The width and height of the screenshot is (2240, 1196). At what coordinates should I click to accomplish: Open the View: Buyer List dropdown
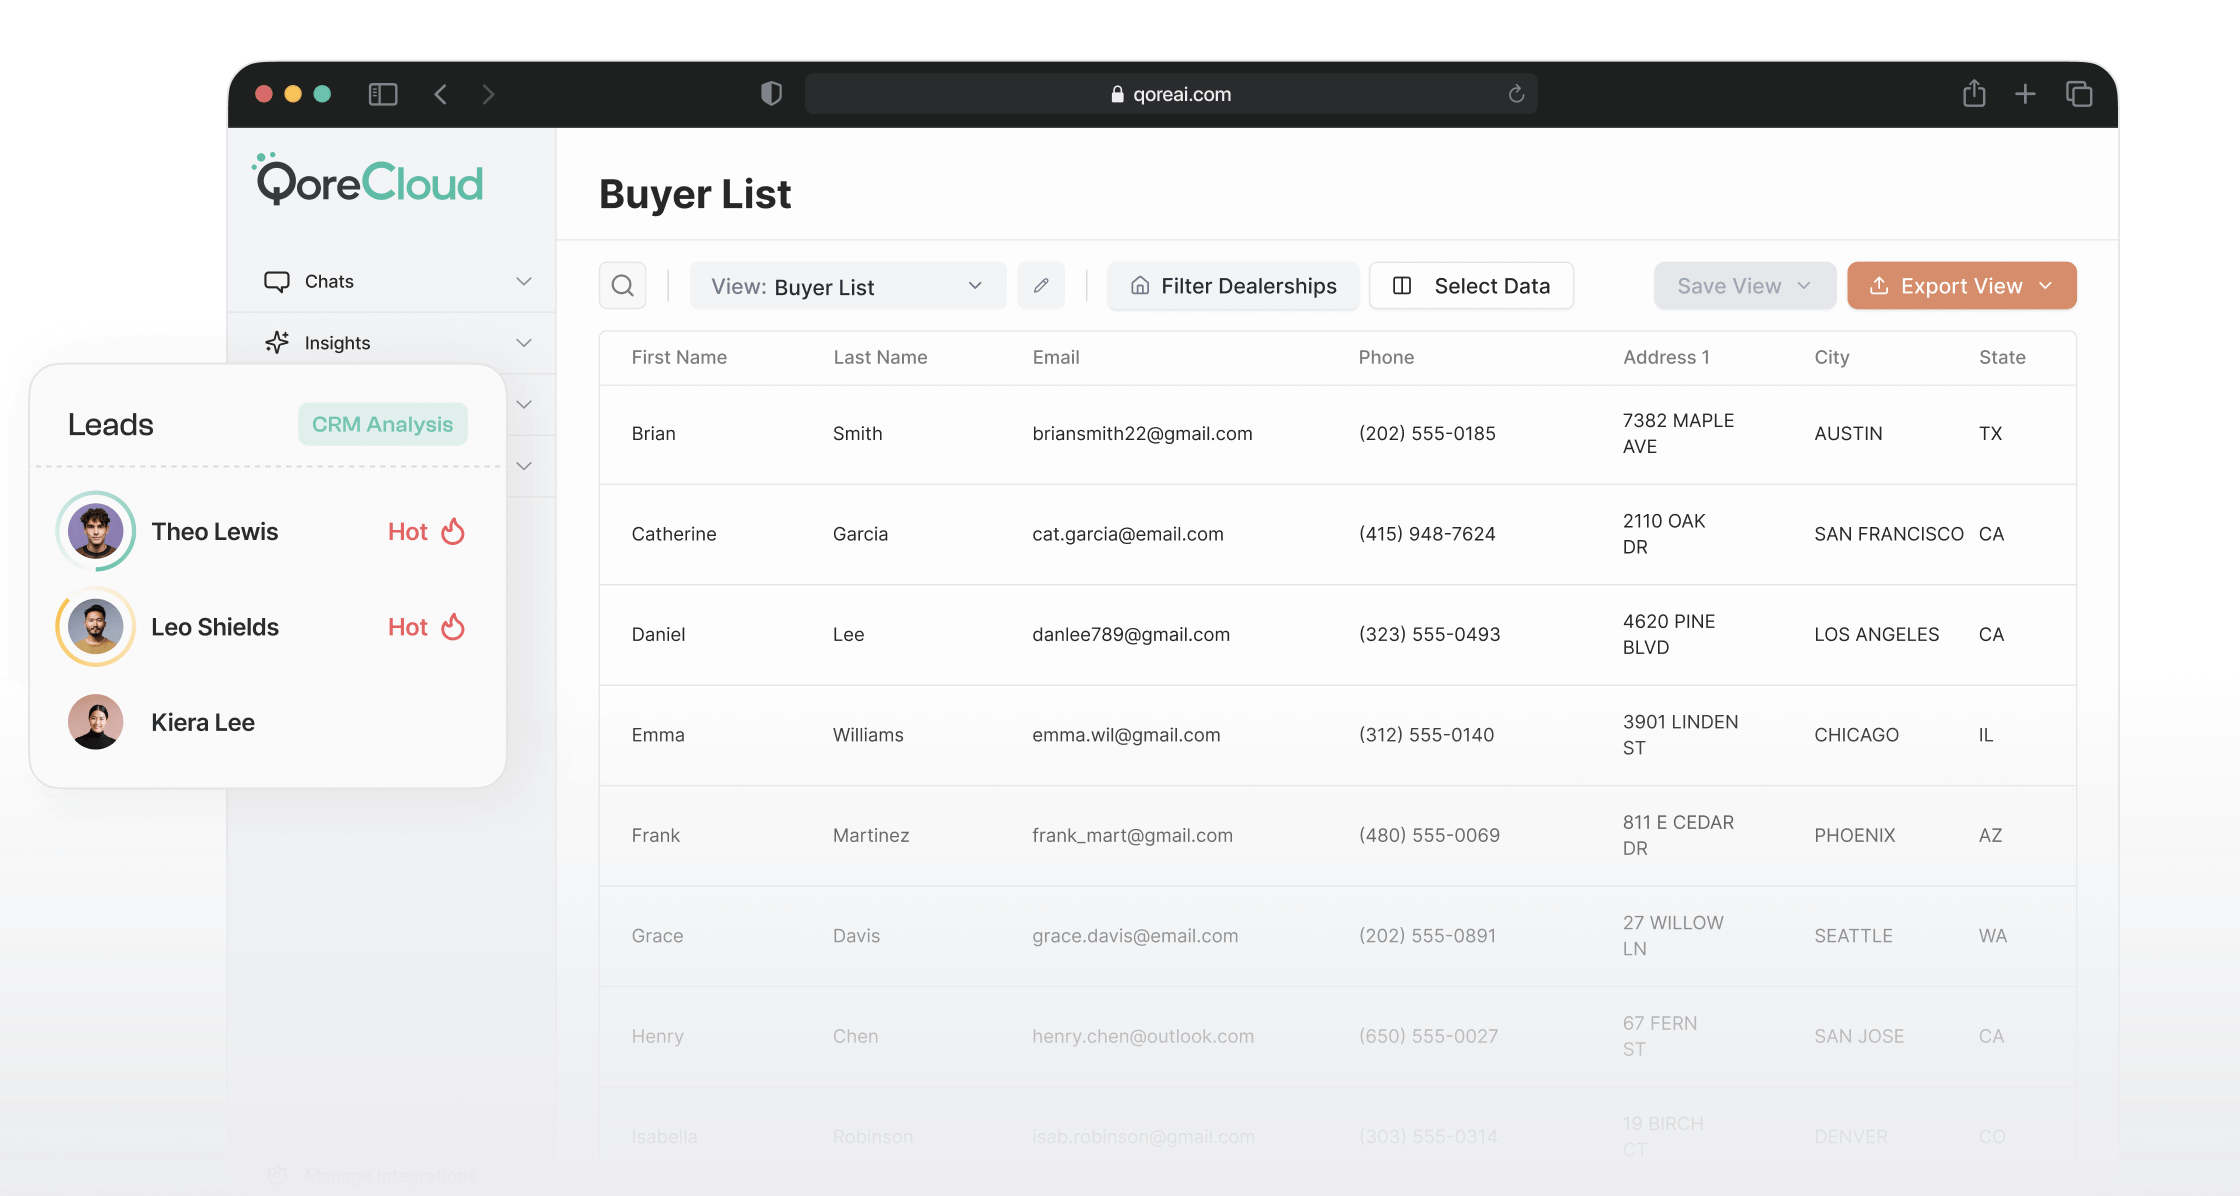click(847, 287)
